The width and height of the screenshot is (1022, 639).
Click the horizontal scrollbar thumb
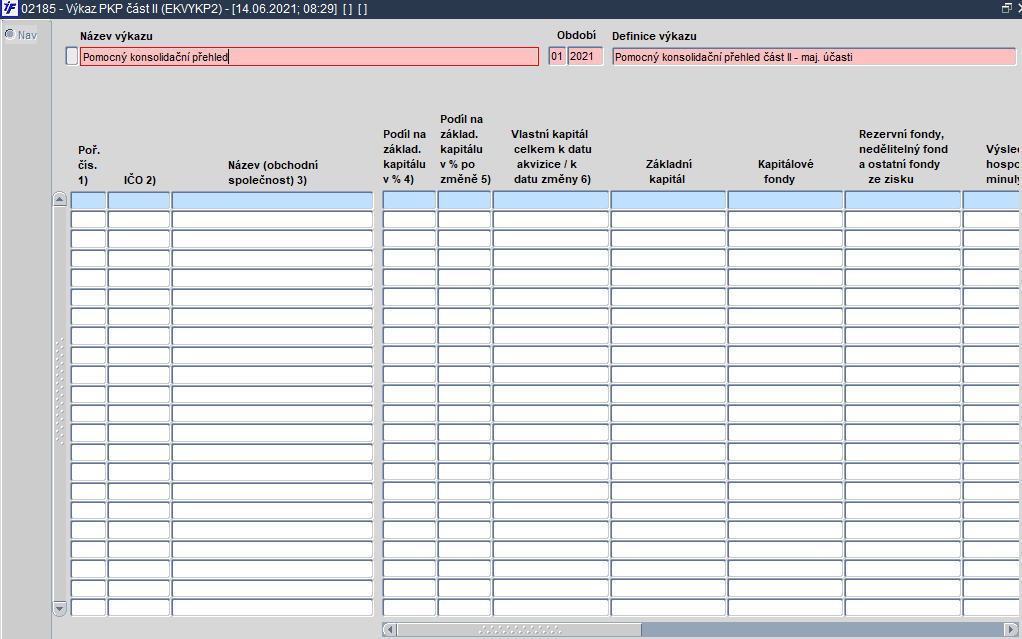(x=519, y=630)
